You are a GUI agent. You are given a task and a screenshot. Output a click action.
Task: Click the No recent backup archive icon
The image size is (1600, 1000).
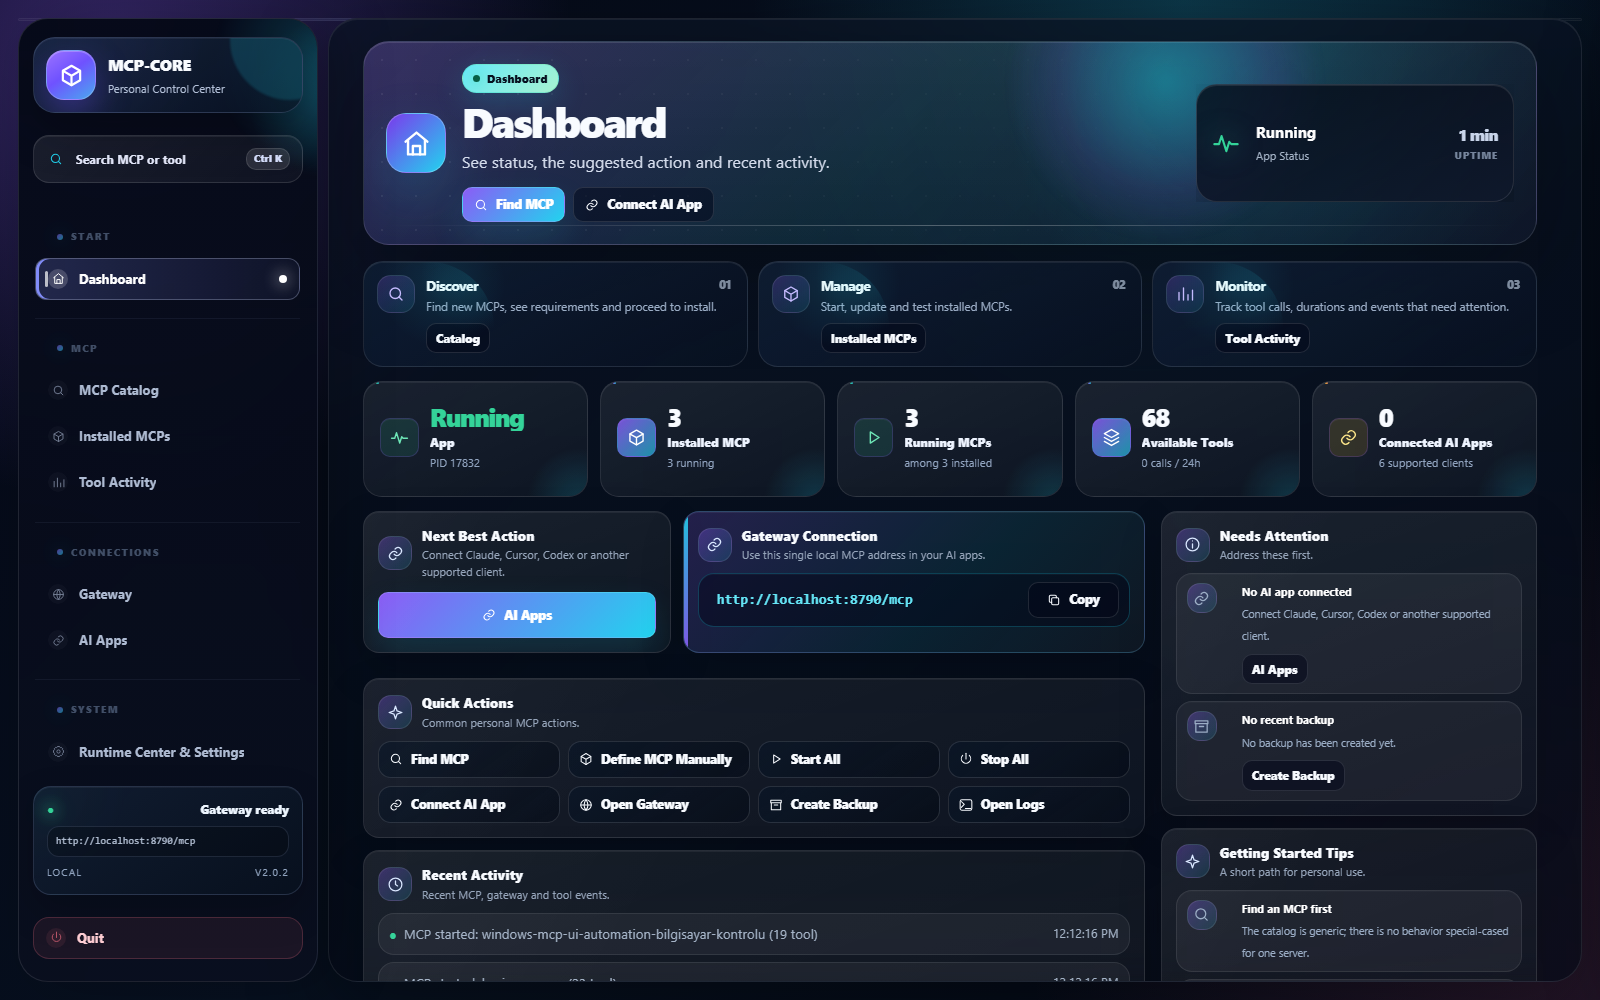1202,726
